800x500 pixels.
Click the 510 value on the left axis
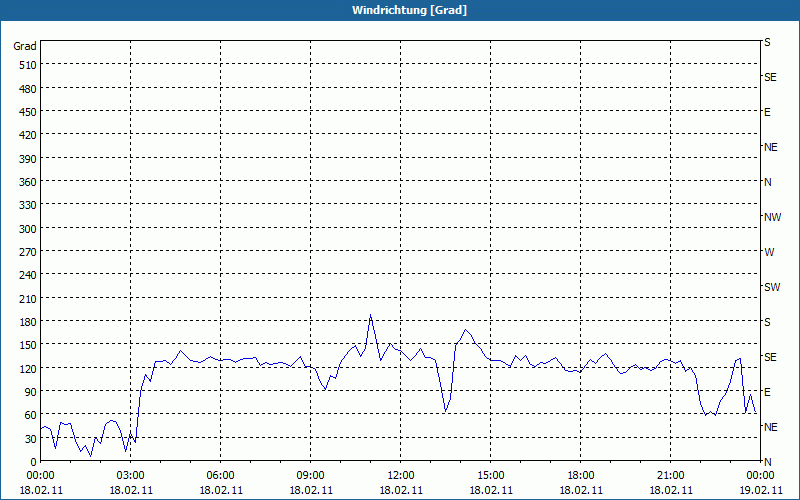coord(28,65)
